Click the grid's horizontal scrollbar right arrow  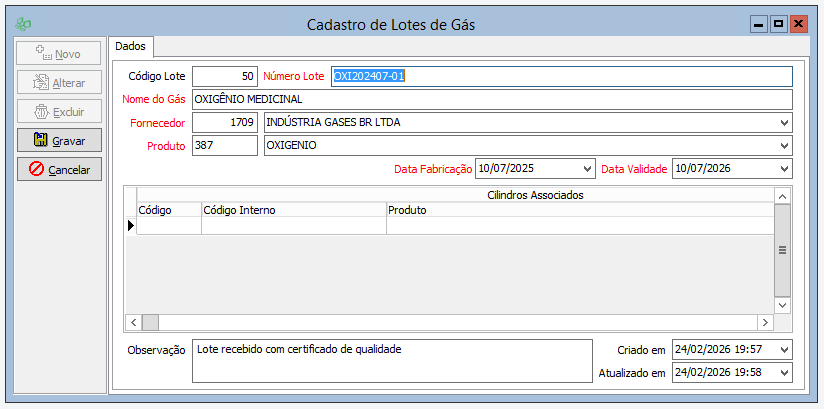point(765,322)
